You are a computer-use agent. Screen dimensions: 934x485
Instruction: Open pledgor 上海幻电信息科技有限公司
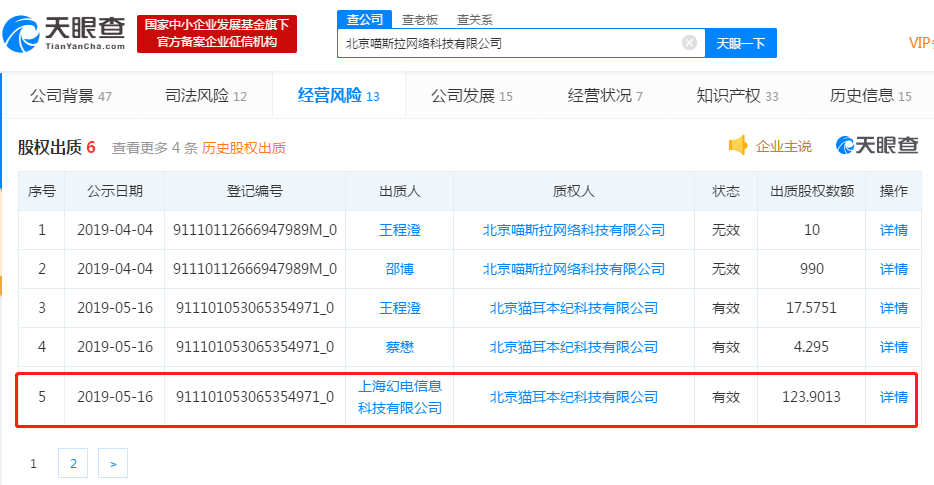tap(400, 397)
